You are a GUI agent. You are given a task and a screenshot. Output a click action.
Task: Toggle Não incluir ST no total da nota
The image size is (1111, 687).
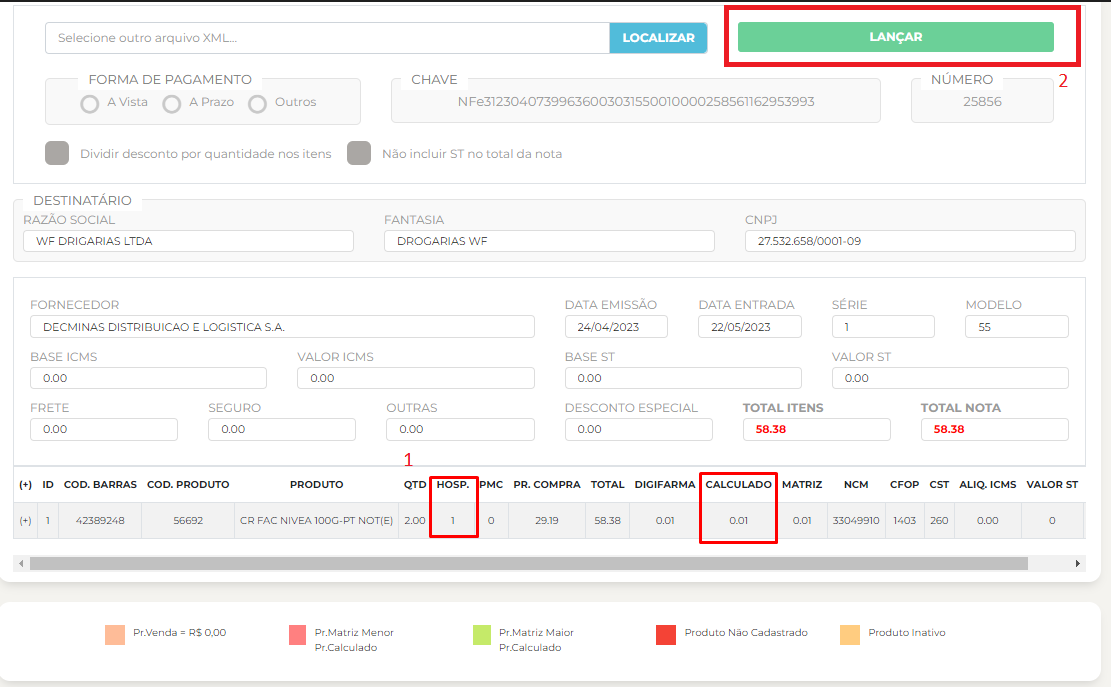359,153
